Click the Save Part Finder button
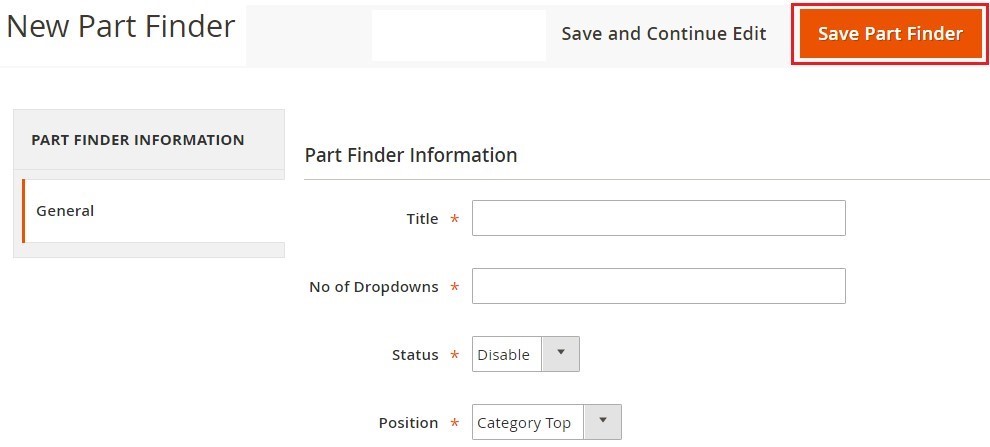The height and width of the screenshot is (447, 990). pyautogui.click(x=889, y=34)
